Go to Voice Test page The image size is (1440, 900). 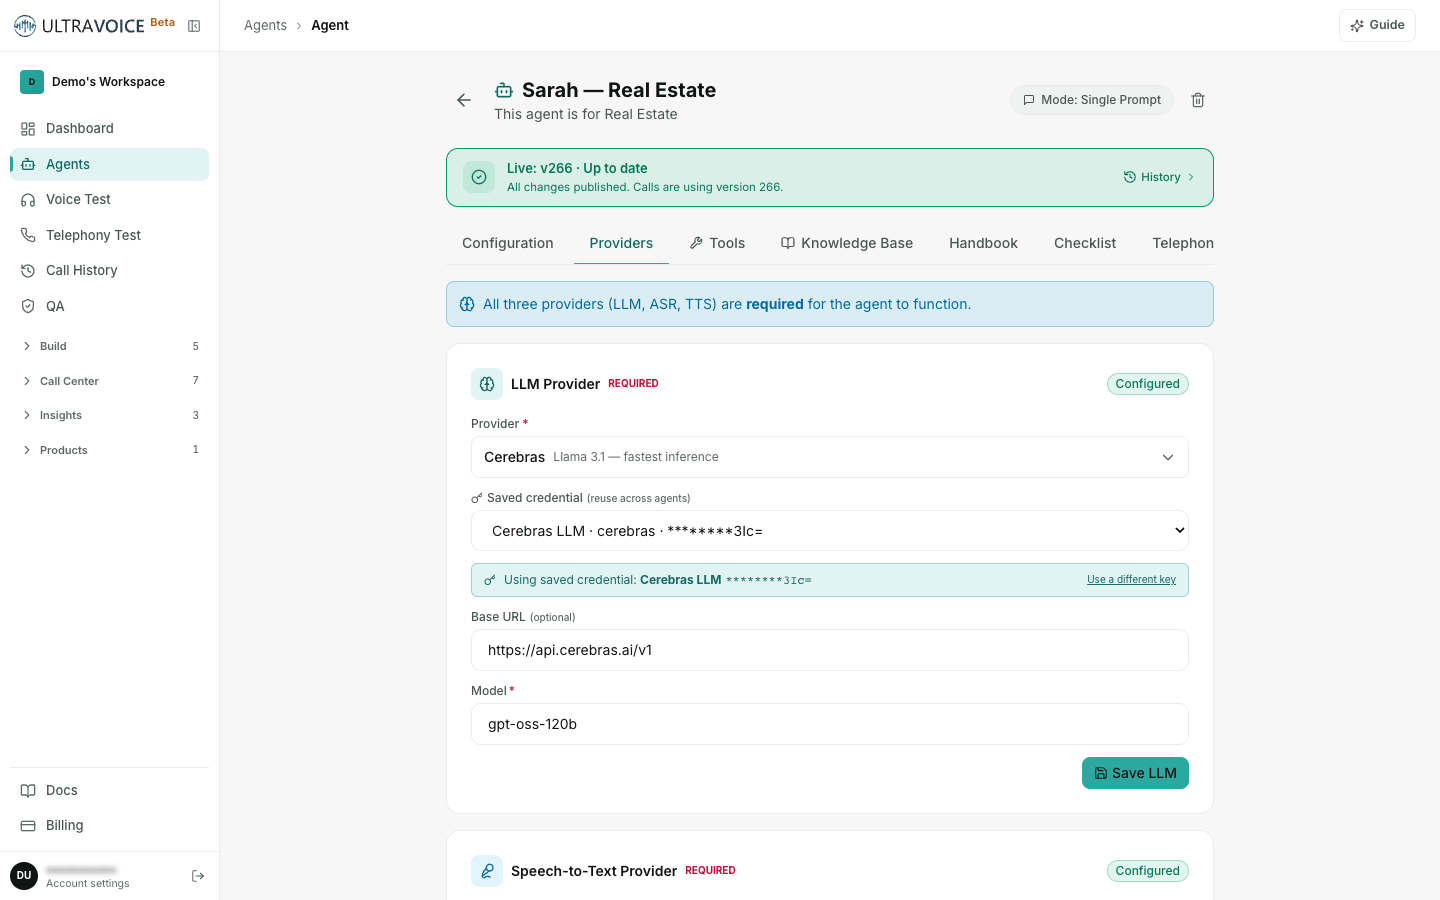coord(110,199)
